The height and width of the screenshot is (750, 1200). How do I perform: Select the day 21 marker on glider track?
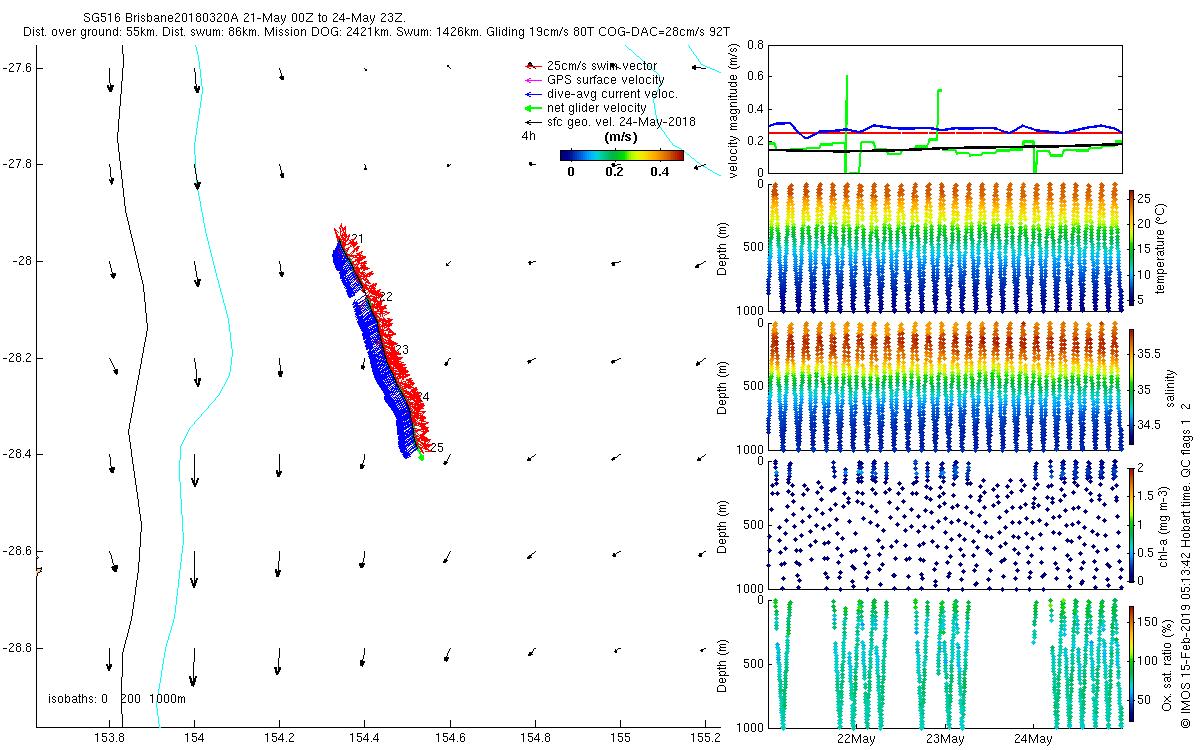(x=357, y=238)
